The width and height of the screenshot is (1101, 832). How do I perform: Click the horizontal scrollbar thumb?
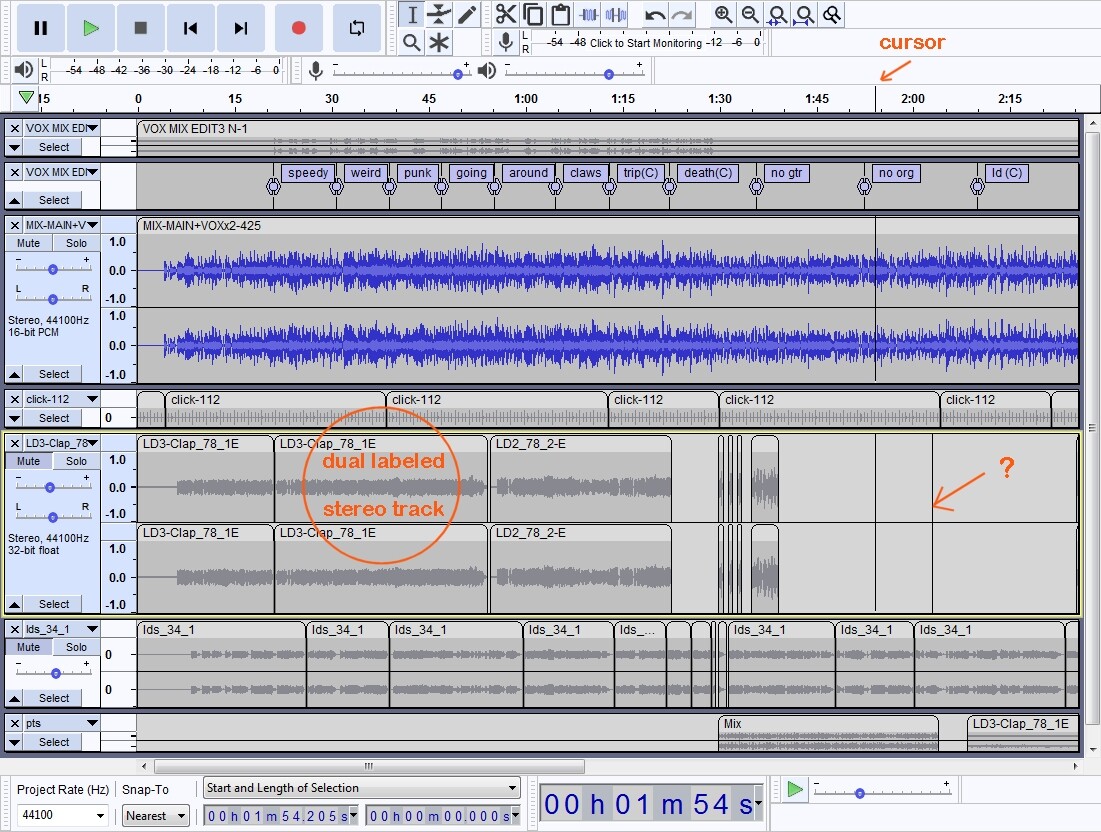tap(369, 766)
